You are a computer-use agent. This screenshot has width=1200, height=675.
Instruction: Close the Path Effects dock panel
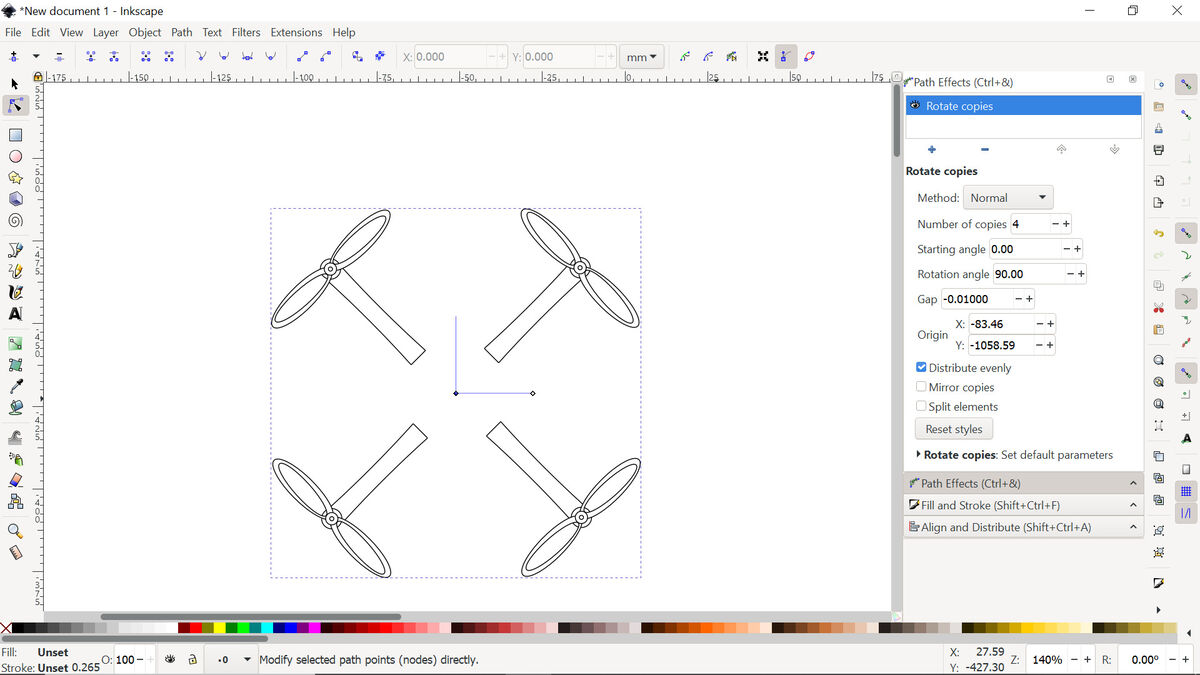(x=1132, y=80)
